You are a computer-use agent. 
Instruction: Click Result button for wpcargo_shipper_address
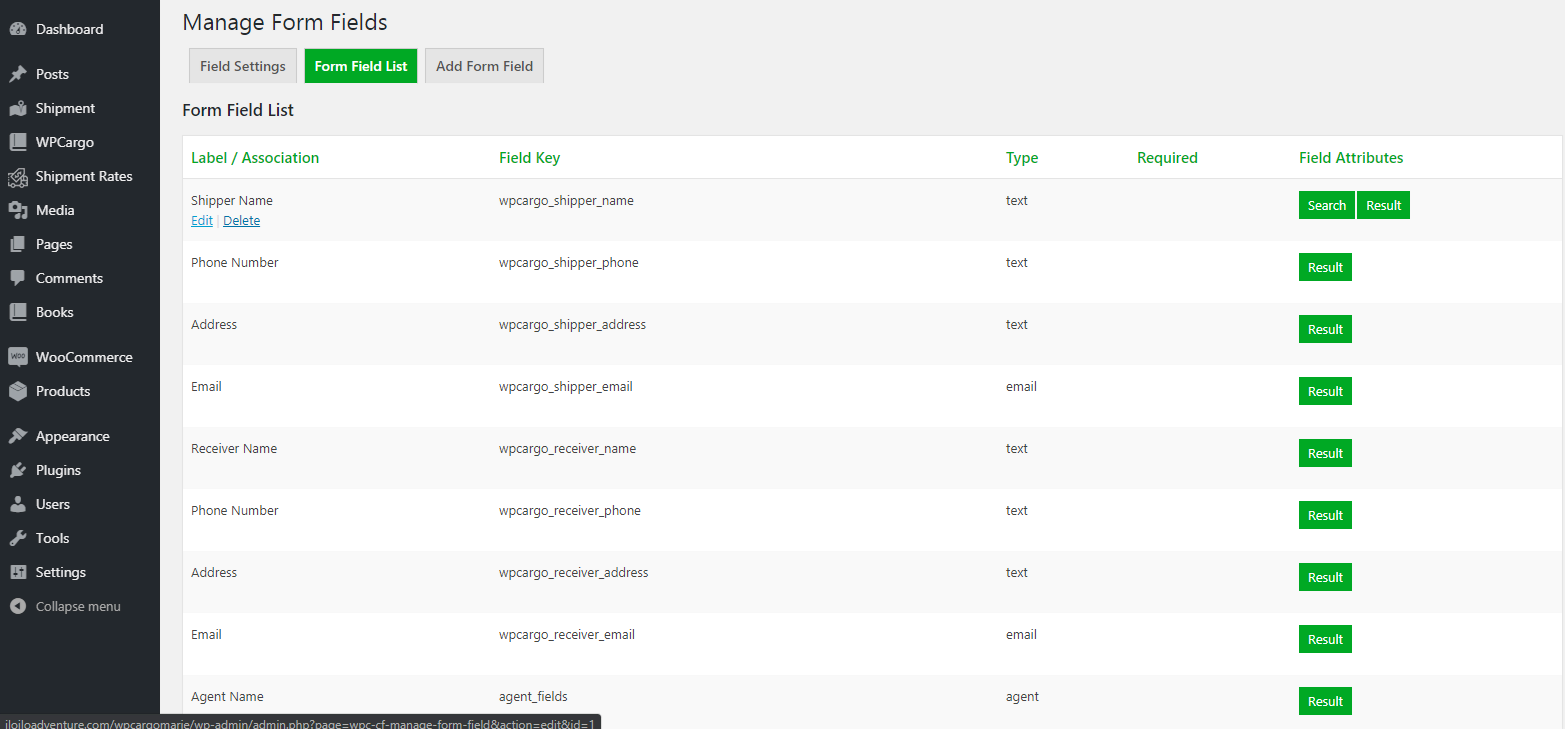click(1325, 329)
